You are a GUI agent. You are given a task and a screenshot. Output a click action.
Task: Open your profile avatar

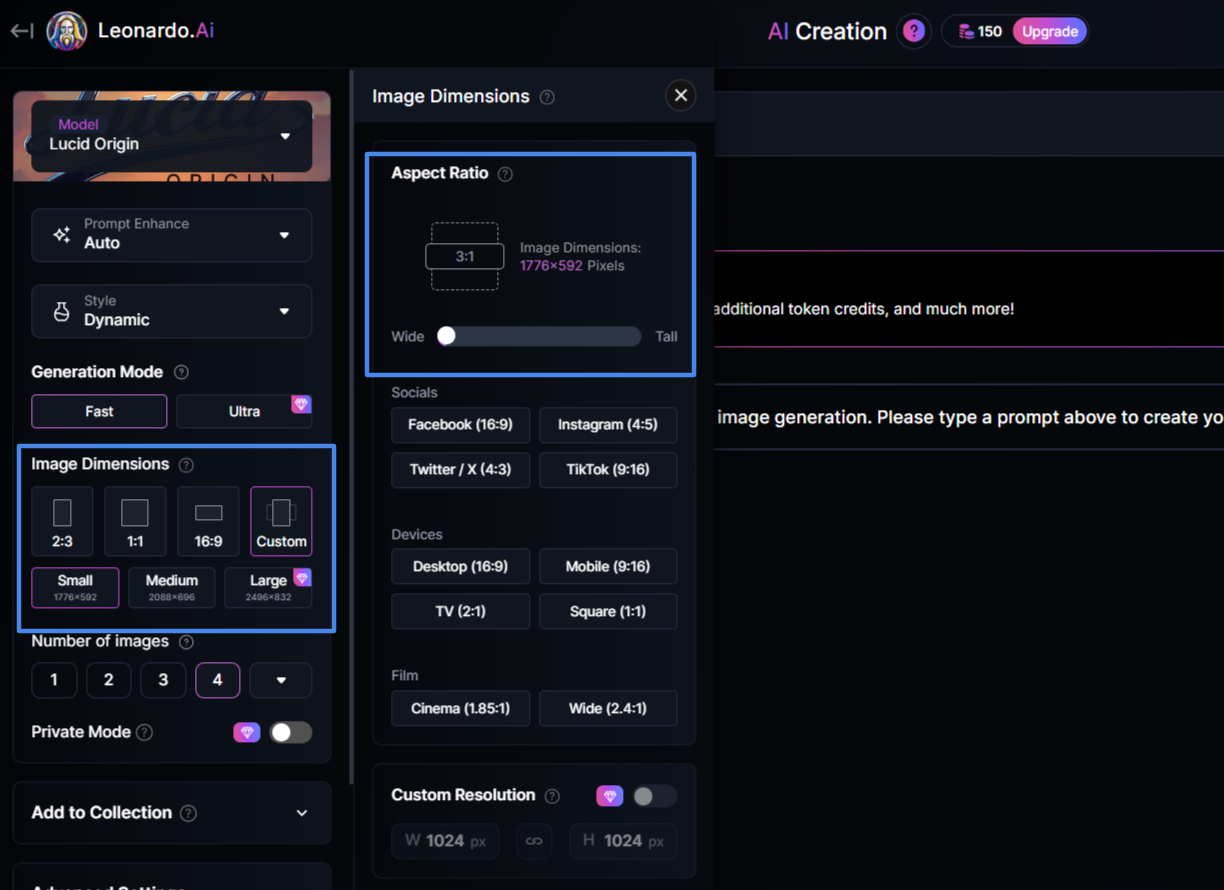pos(66,30)
